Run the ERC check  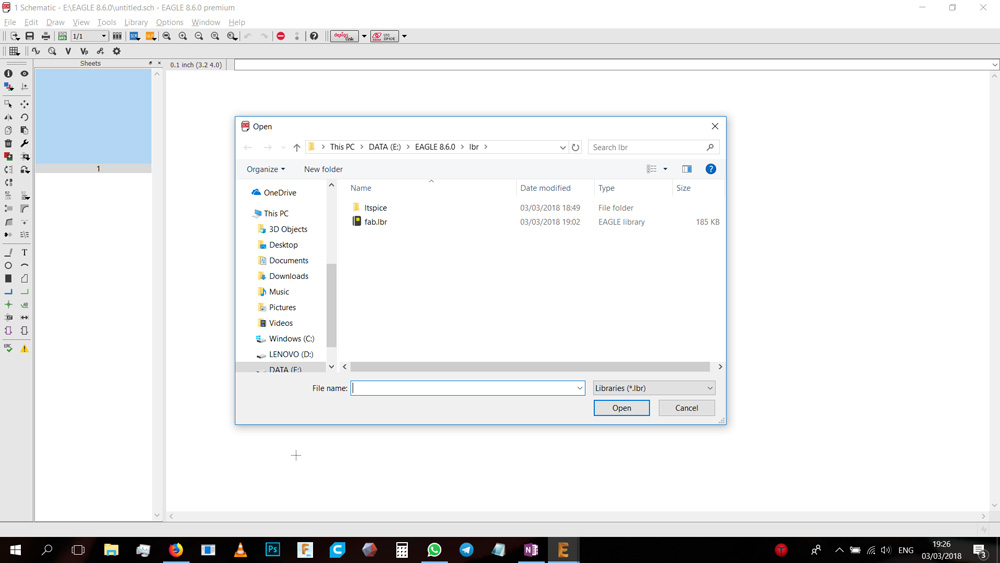(x=8, y=348)
